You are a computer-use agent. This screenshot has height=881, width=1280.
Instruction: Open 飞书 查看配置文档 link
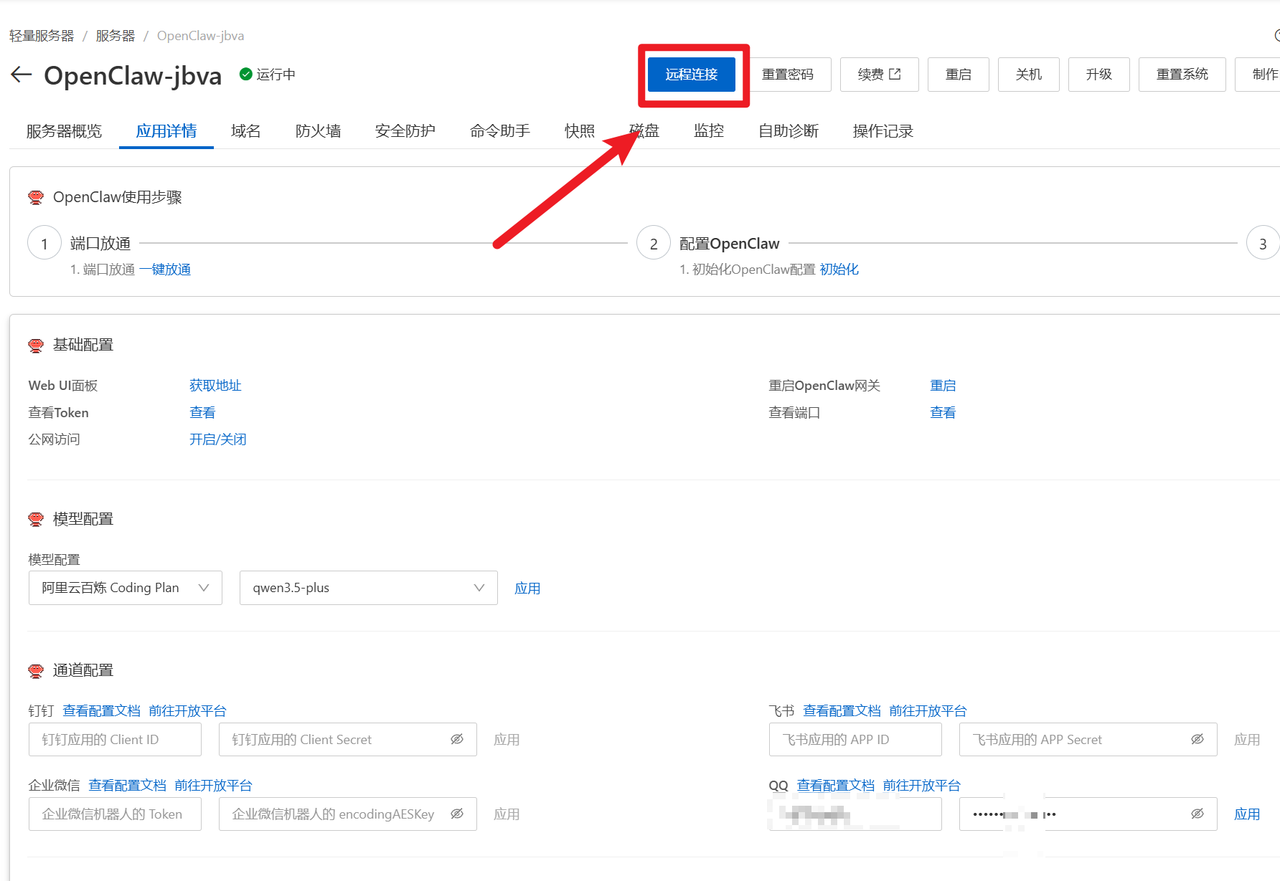click(842, 710)
